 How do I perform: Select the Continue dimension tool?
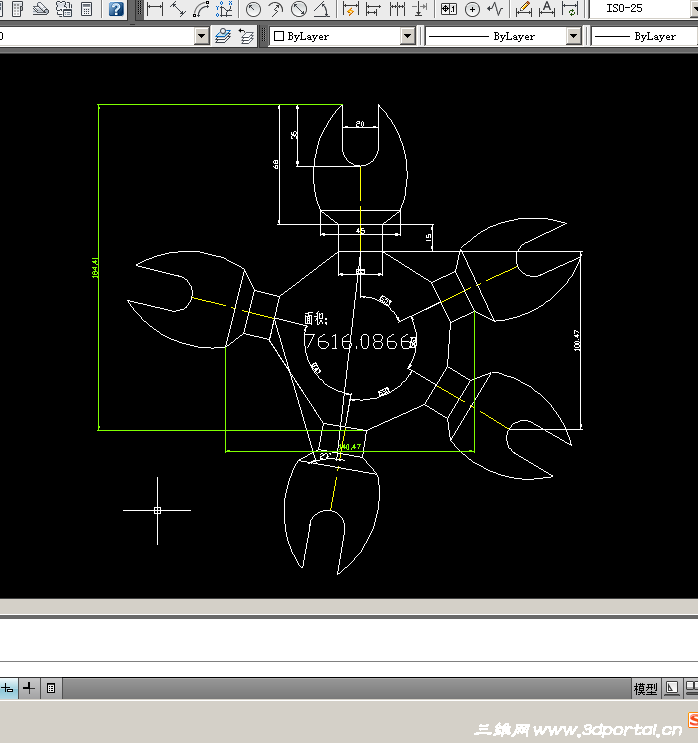[x=397, y=9]
